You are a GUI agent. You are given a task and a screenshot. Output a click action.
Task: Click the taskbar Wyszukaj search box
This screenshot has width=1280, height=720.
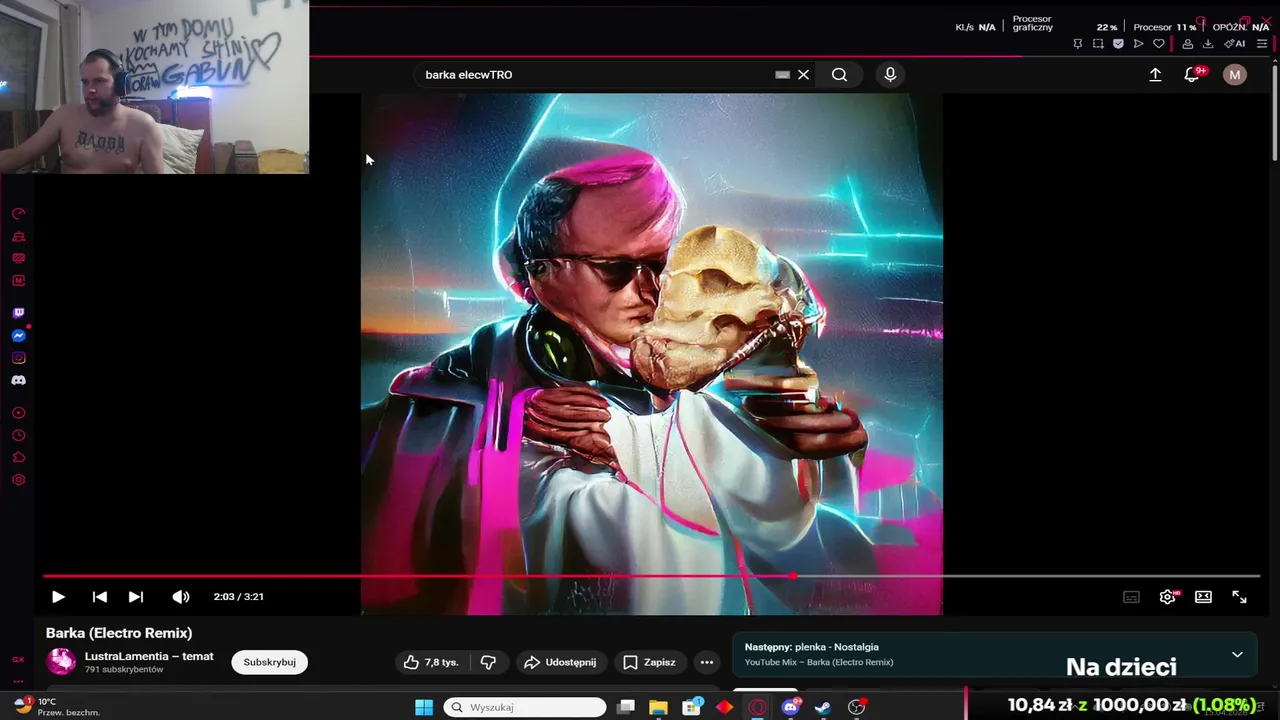[525, 707]
